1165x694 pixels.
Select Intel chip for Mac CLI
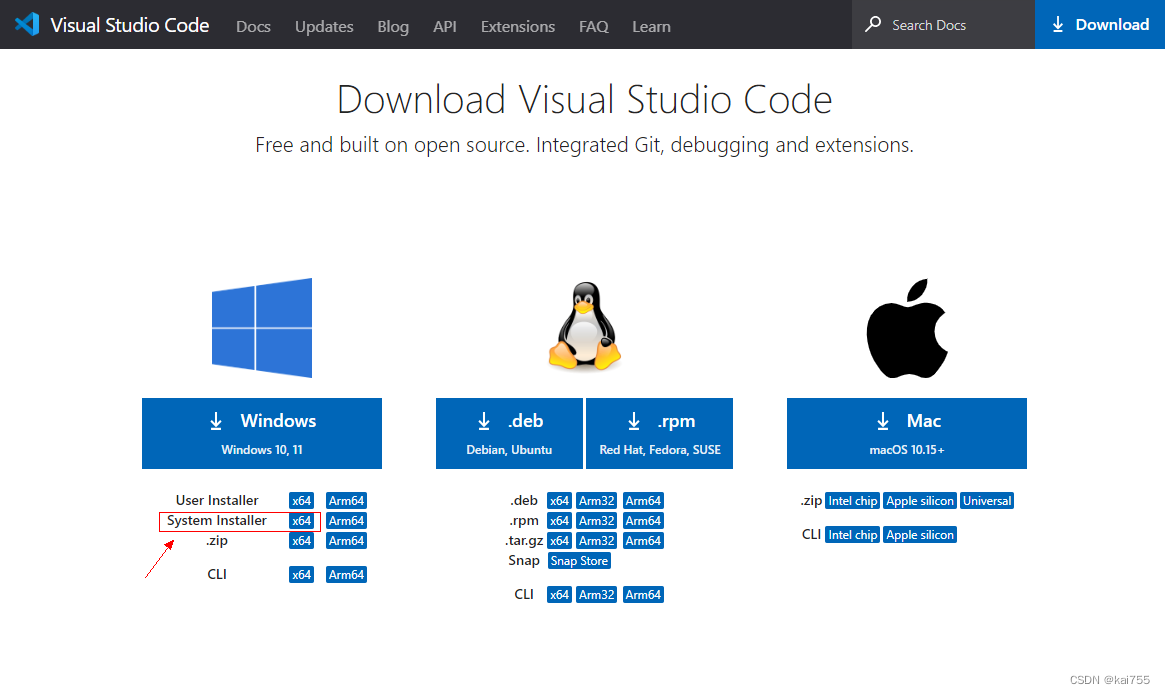pyautogui.click(x=853, y=535)
